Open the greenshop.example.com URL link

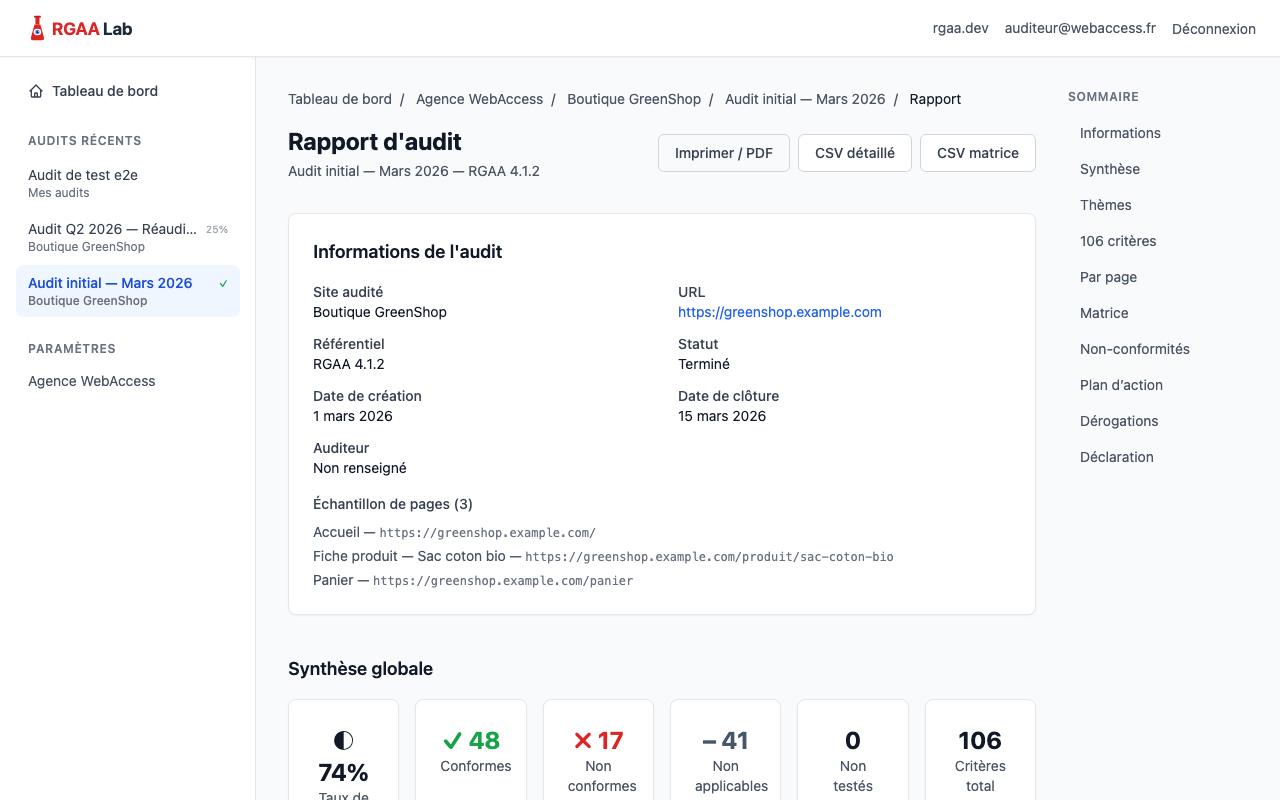(x=779, y=312)
